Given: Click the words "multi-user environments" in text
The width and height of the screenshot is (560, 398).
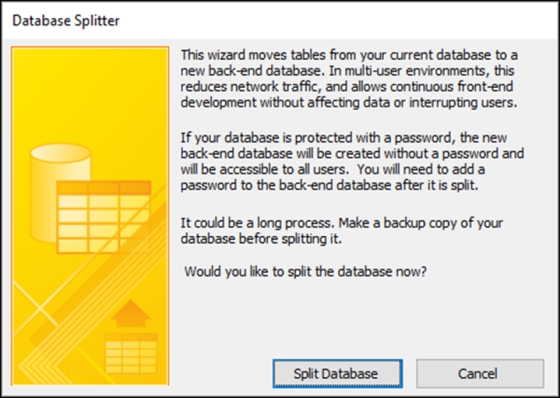Looking at the screenshot, I should (x=416, y=71).
